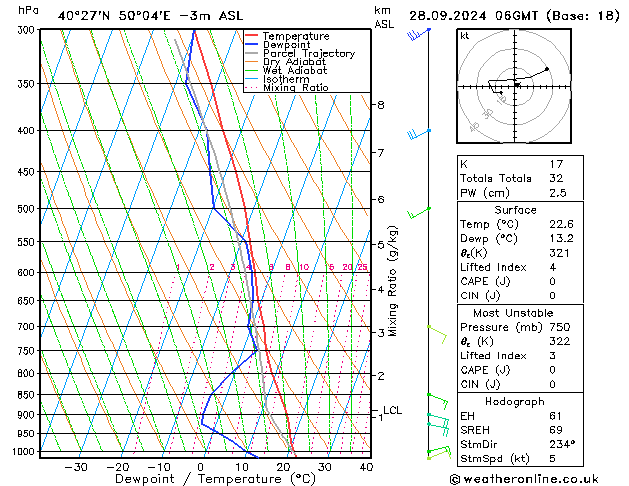The image size is (629, 486).
Task: Click the blue wind barb at 400 hPa
Action: [419, 133]
